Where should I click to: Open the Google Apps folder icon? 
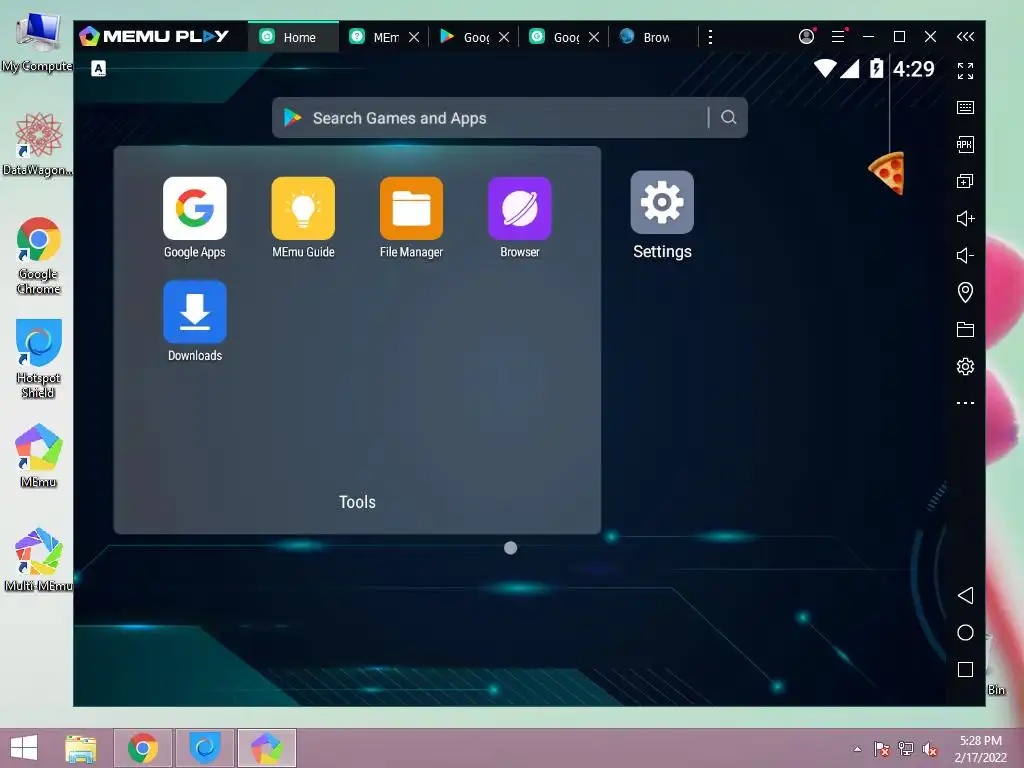(x=195, y=208)
